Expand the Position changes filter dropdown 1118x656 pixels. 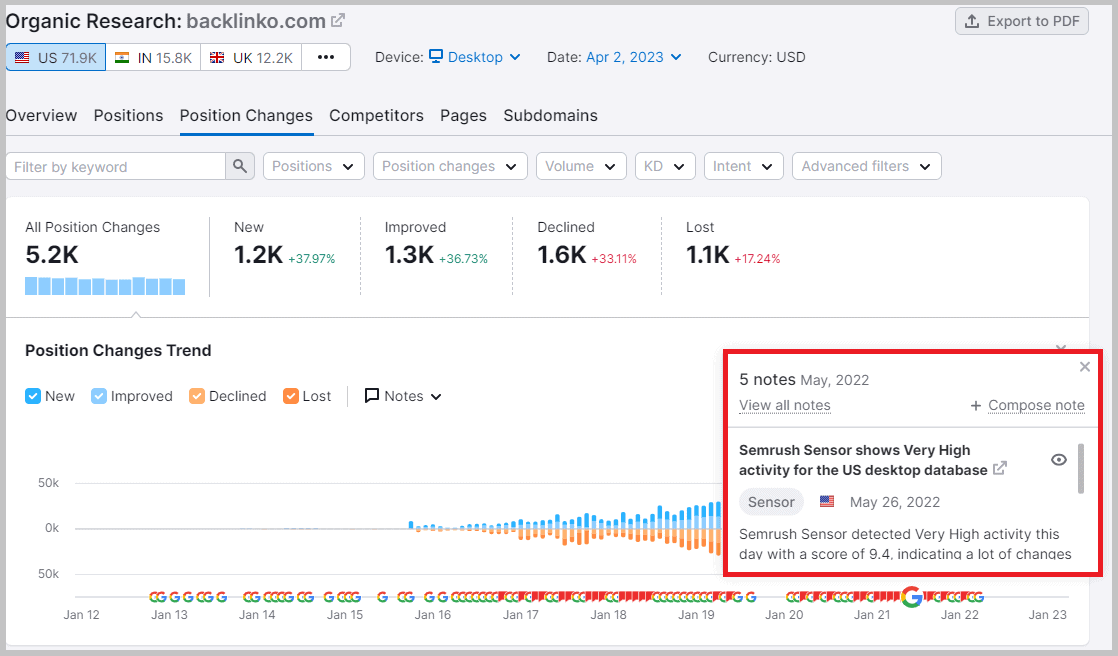pyautogui.click(x=450, y=167)
